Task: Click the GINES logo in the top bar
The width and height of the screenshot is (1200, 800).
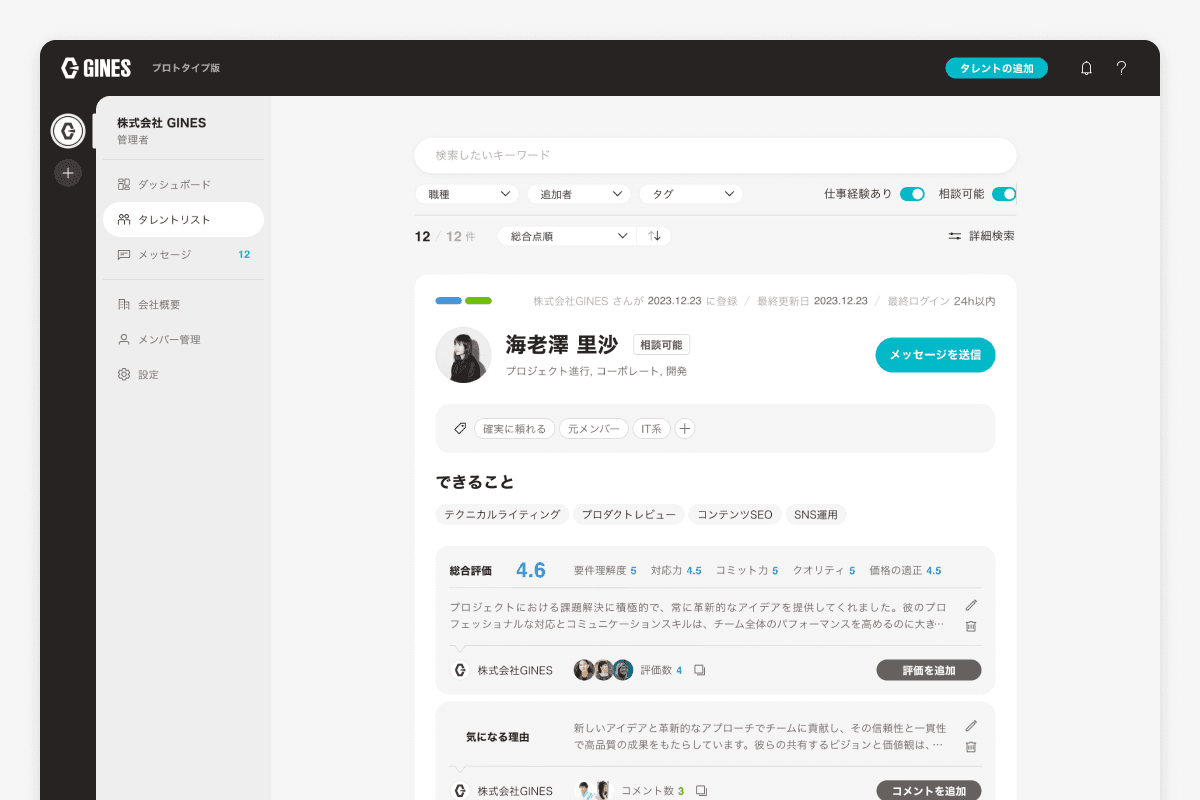Action: tap(95, 68)
